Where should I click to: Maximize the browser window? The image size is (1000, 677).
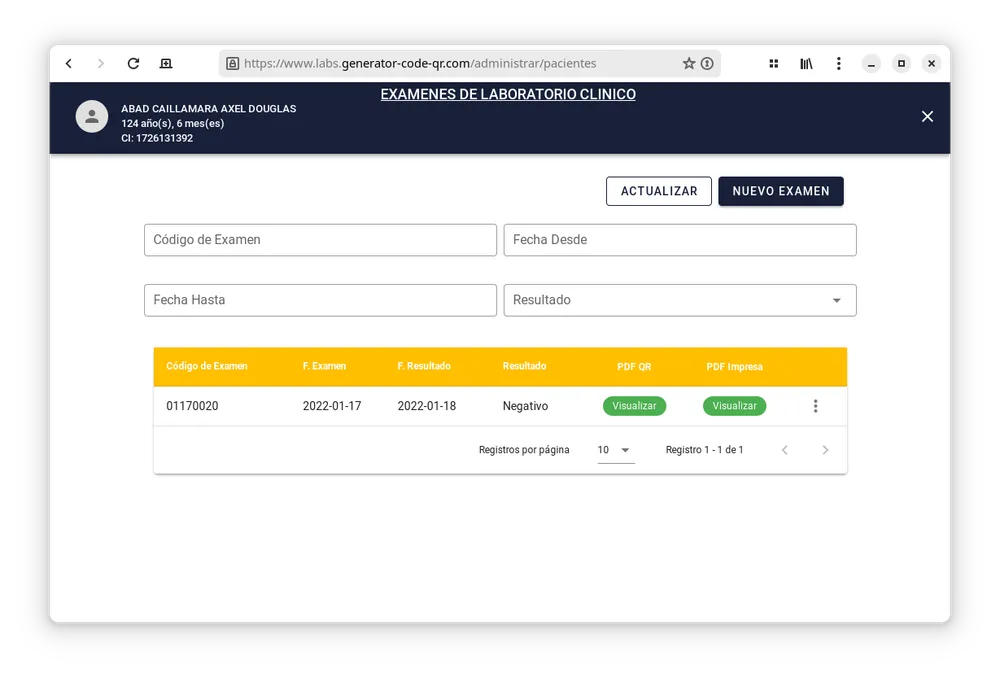(901, 64)
